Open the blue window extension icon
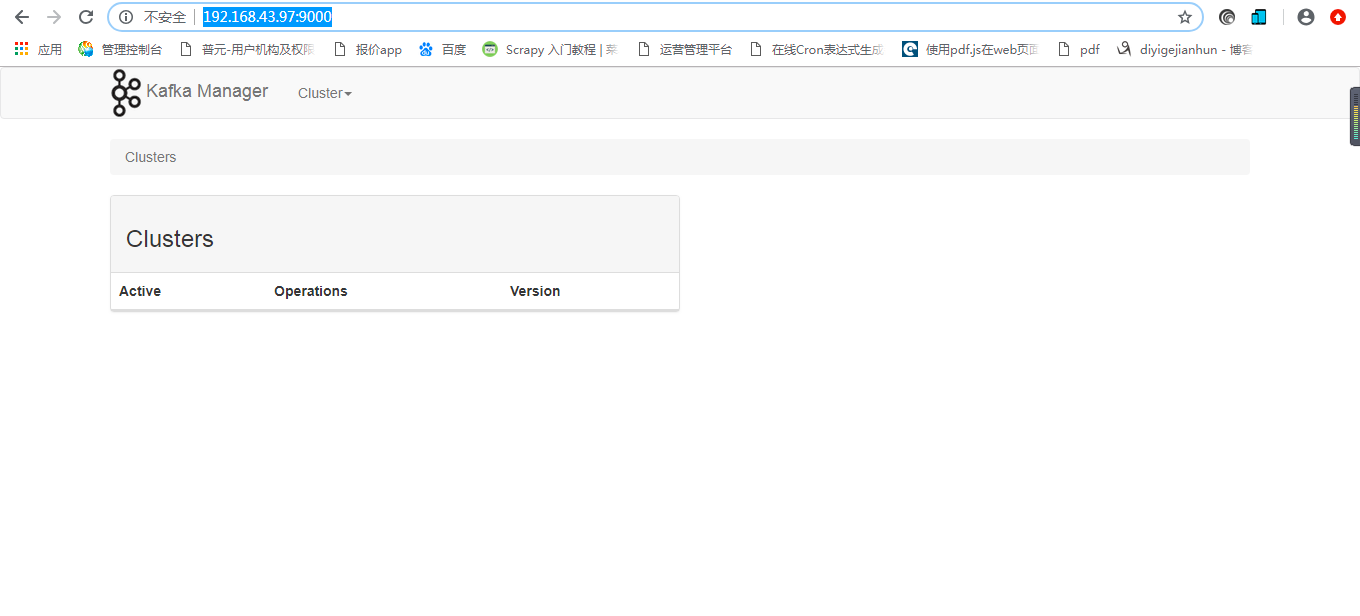The image size is (1360, 616). tap(1259, 17)
